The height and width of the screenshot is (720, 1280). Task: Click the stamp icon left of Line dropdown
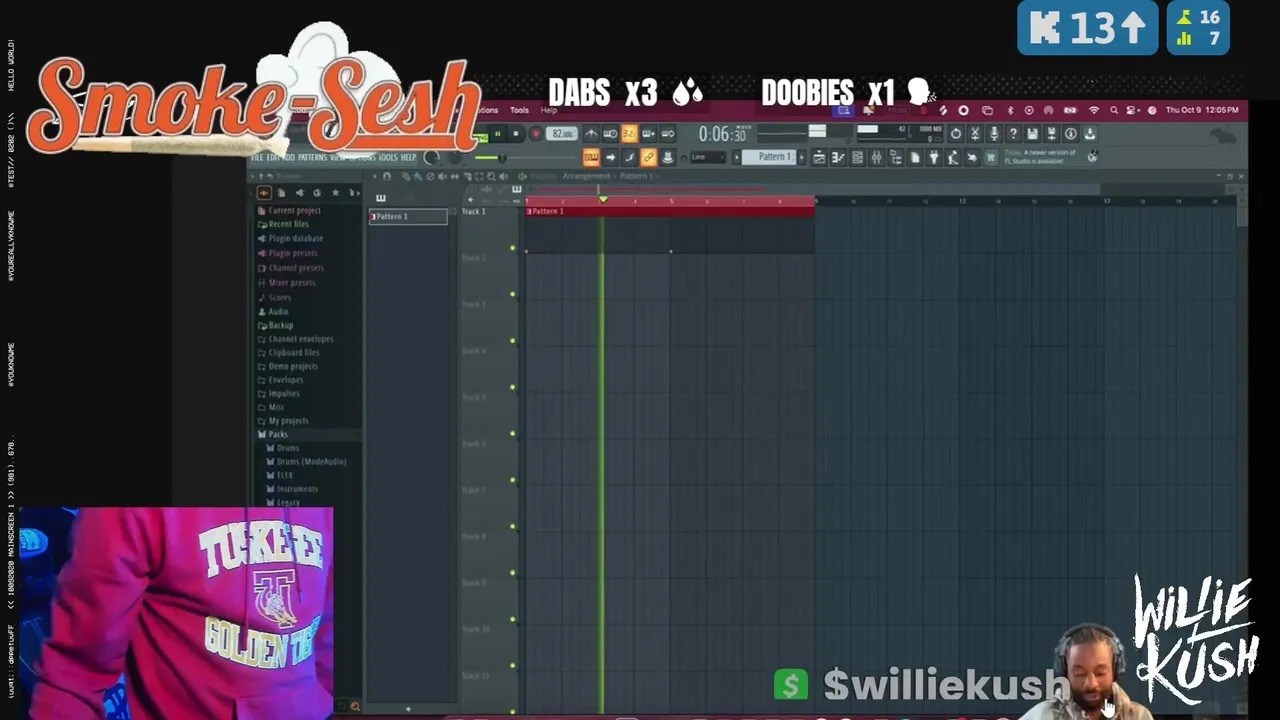(668, 158)
